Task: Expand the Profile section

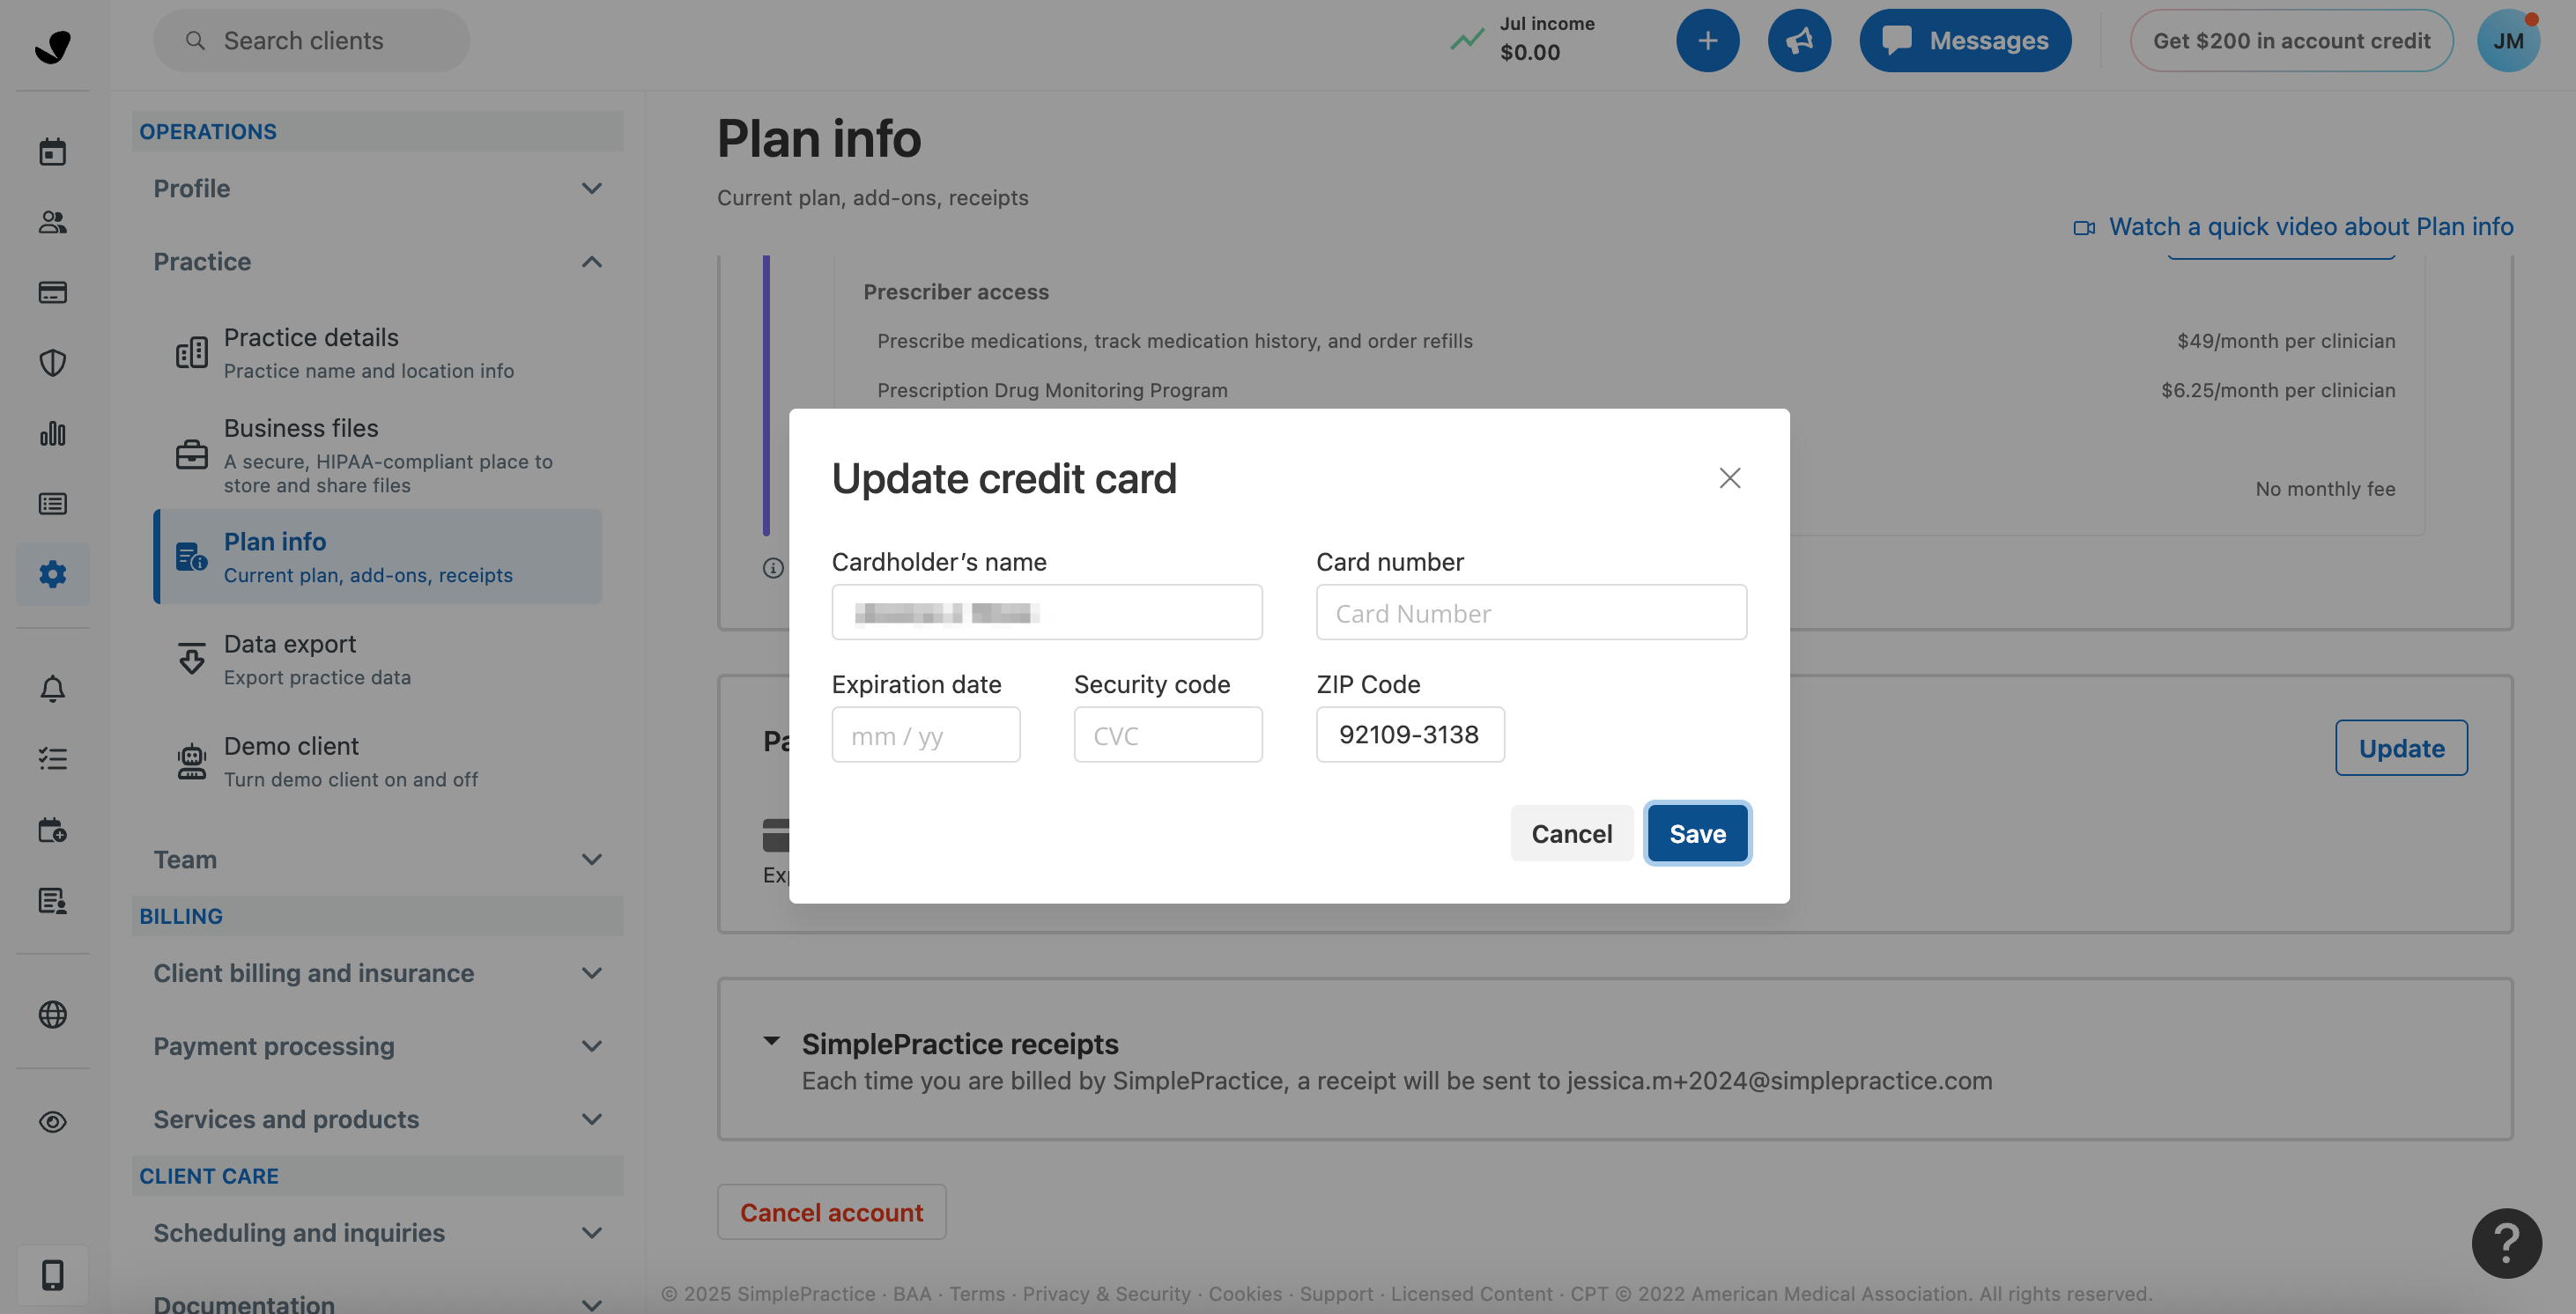Action: click(377, 189)
